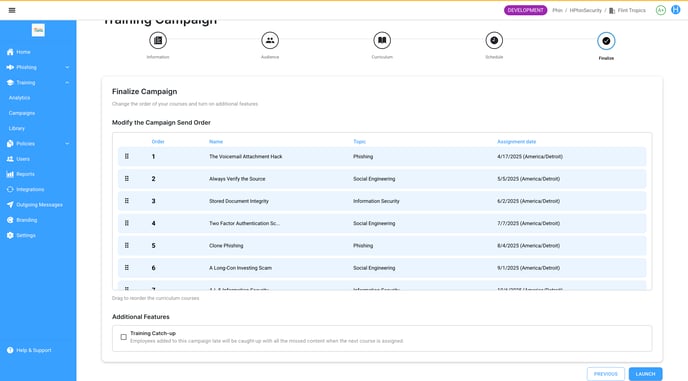Open Campaigns under Training

(x=22, y=113)
